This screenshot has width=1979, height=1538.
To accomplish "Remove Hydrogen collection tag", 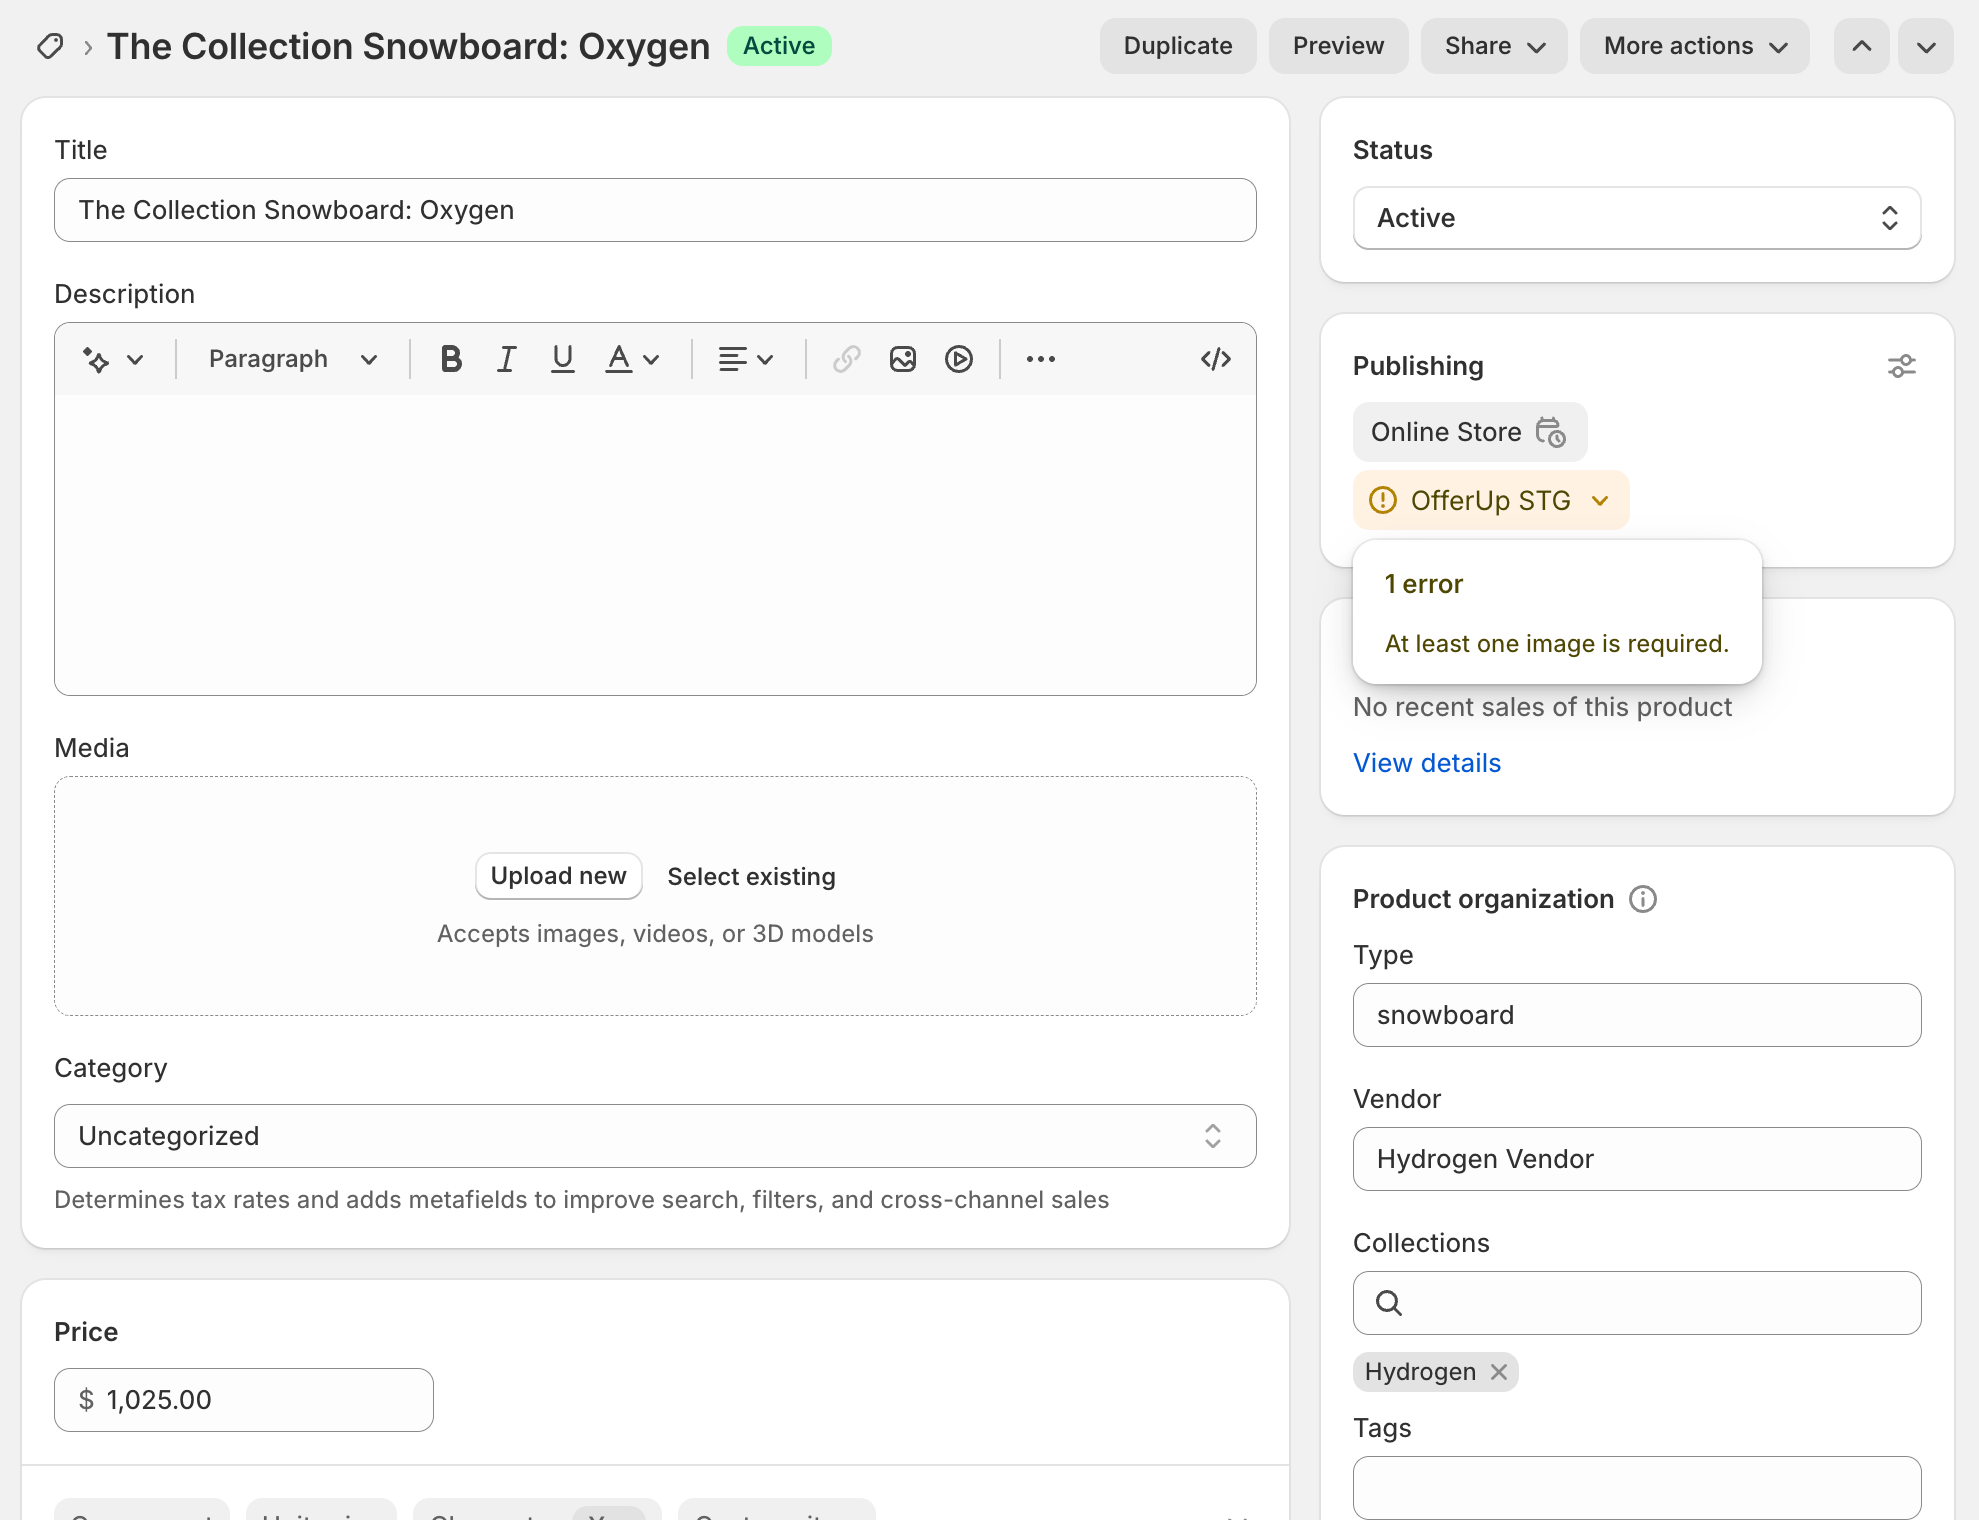I will pos(1499,1372).
